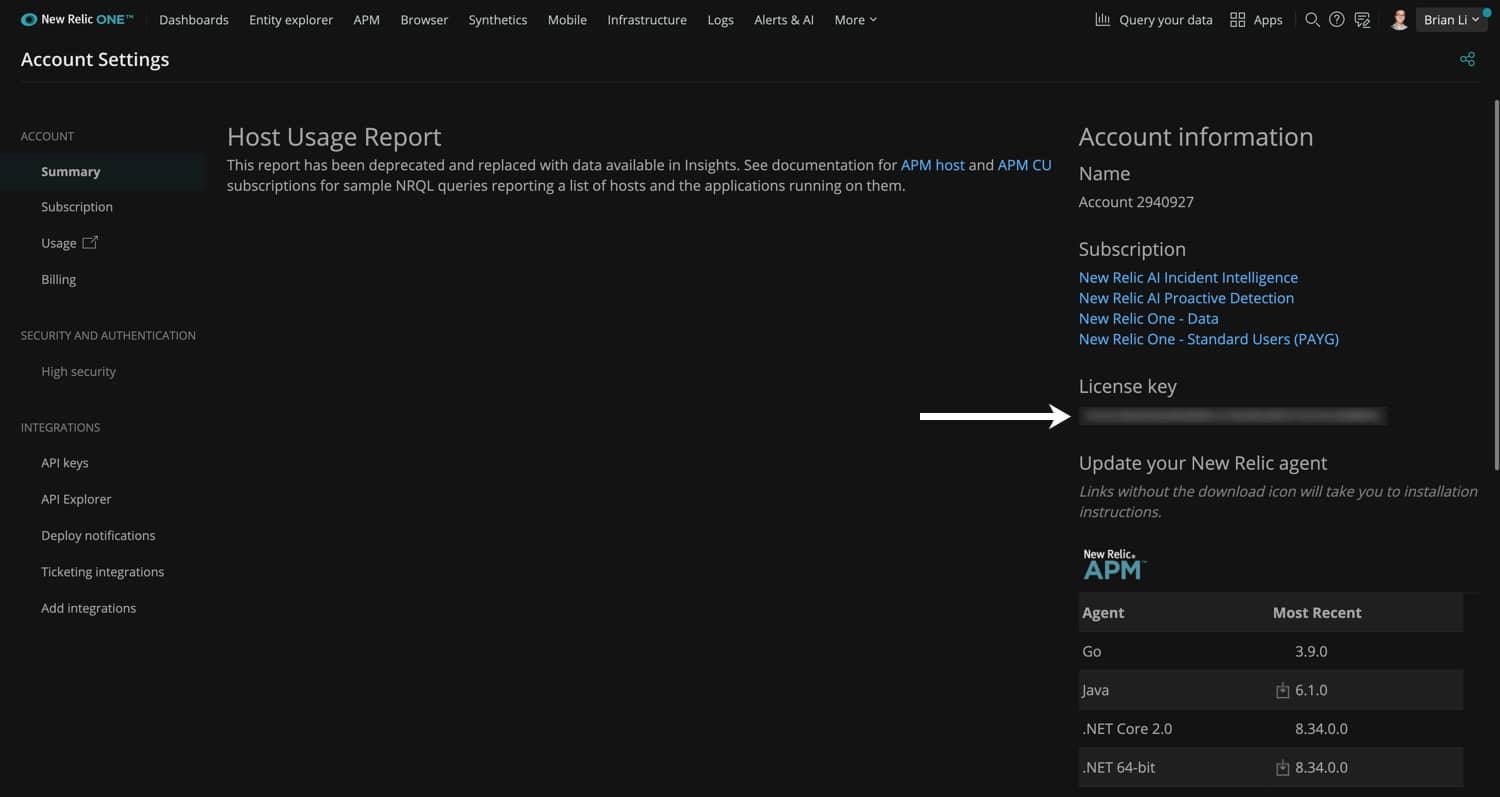Open Entity explorer in top navigation

(x=291, y=19)
